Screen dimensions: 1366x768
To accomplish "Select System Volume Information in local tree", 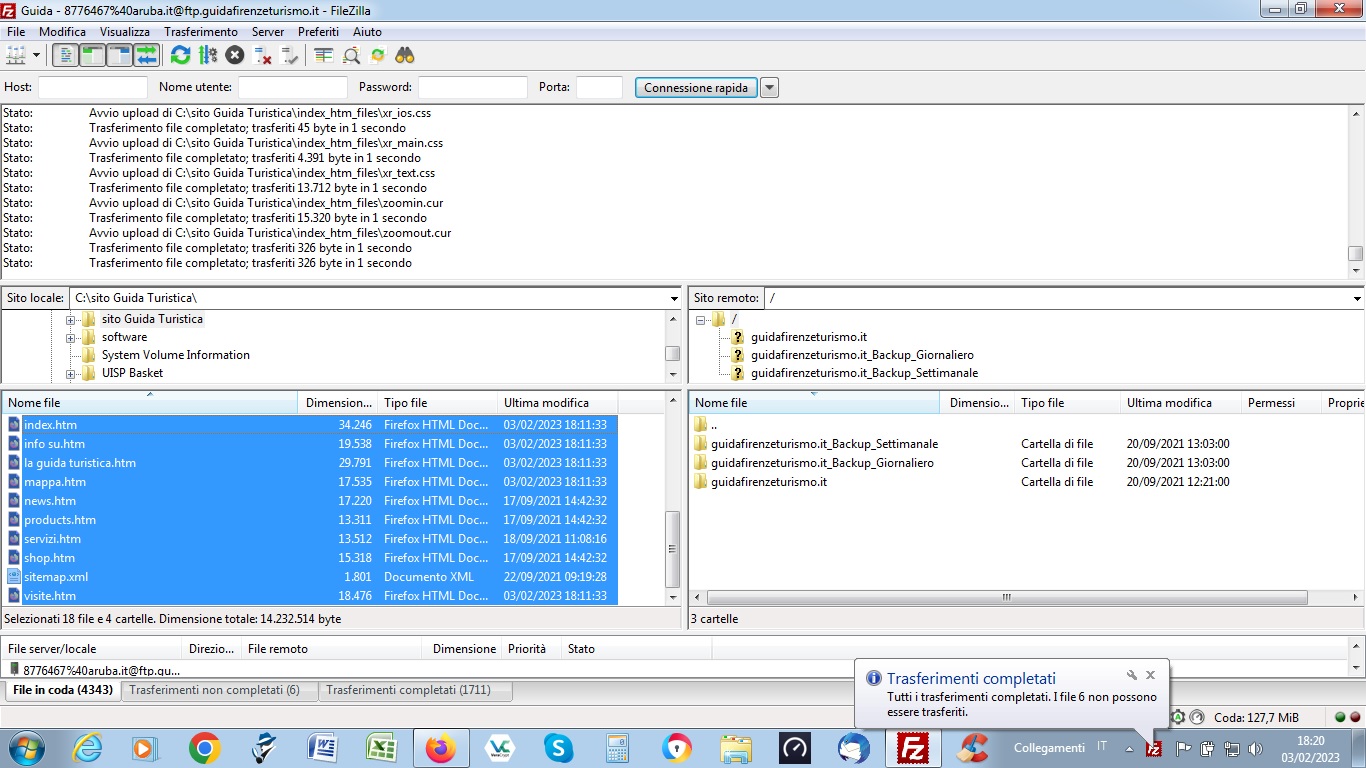I will click(x=176, y=355).
